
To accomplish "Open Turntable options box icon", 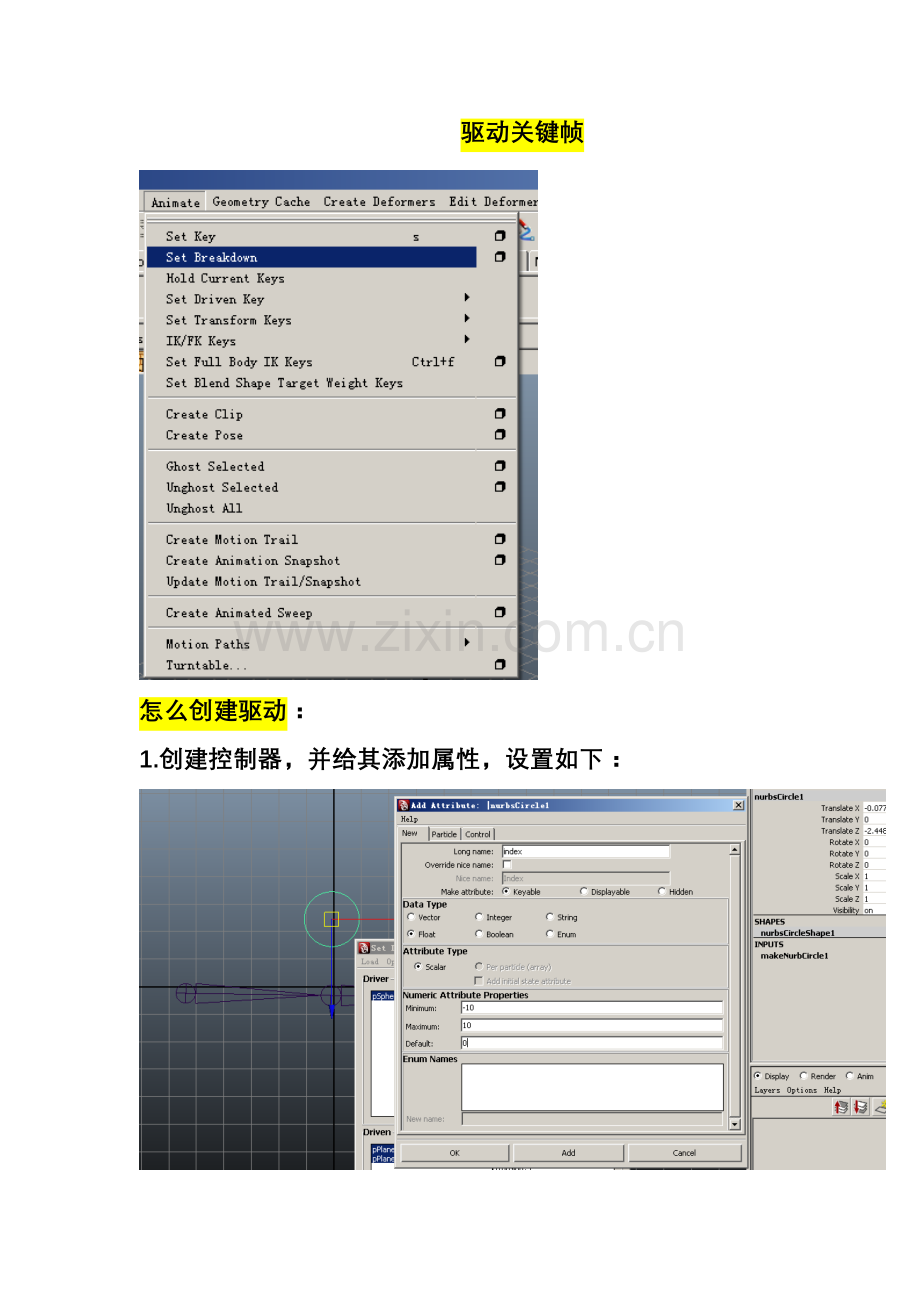I will coord(500,665).
